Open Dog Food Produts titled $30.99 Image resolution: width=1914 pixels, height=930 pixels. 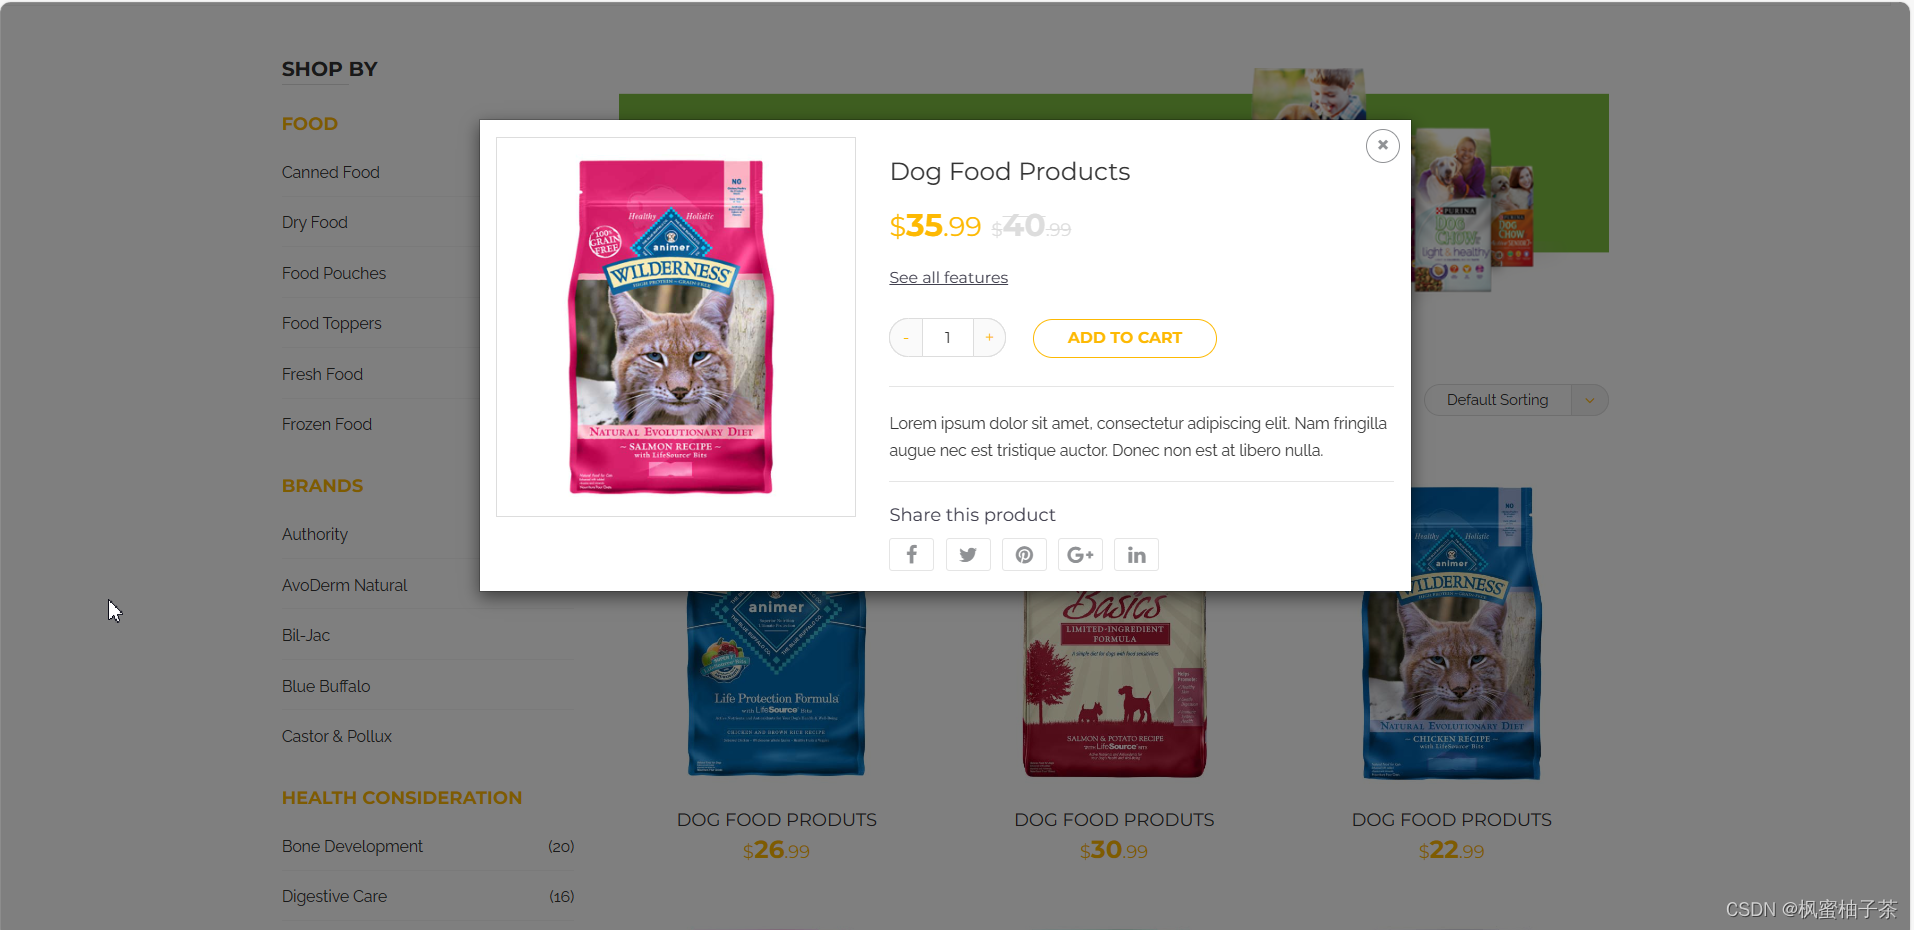coord(1114,820)
